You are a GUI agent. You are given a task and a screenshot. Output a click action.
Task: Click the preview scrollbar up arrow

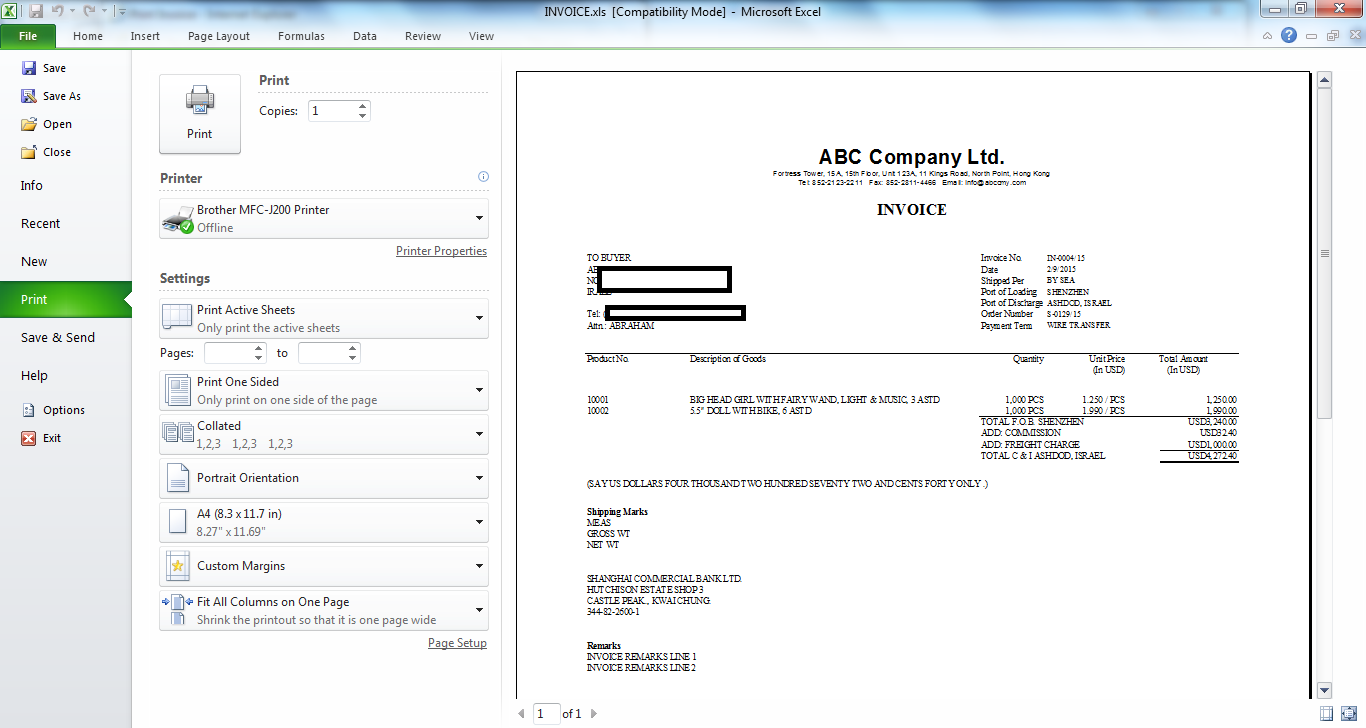coord(1325,80)
